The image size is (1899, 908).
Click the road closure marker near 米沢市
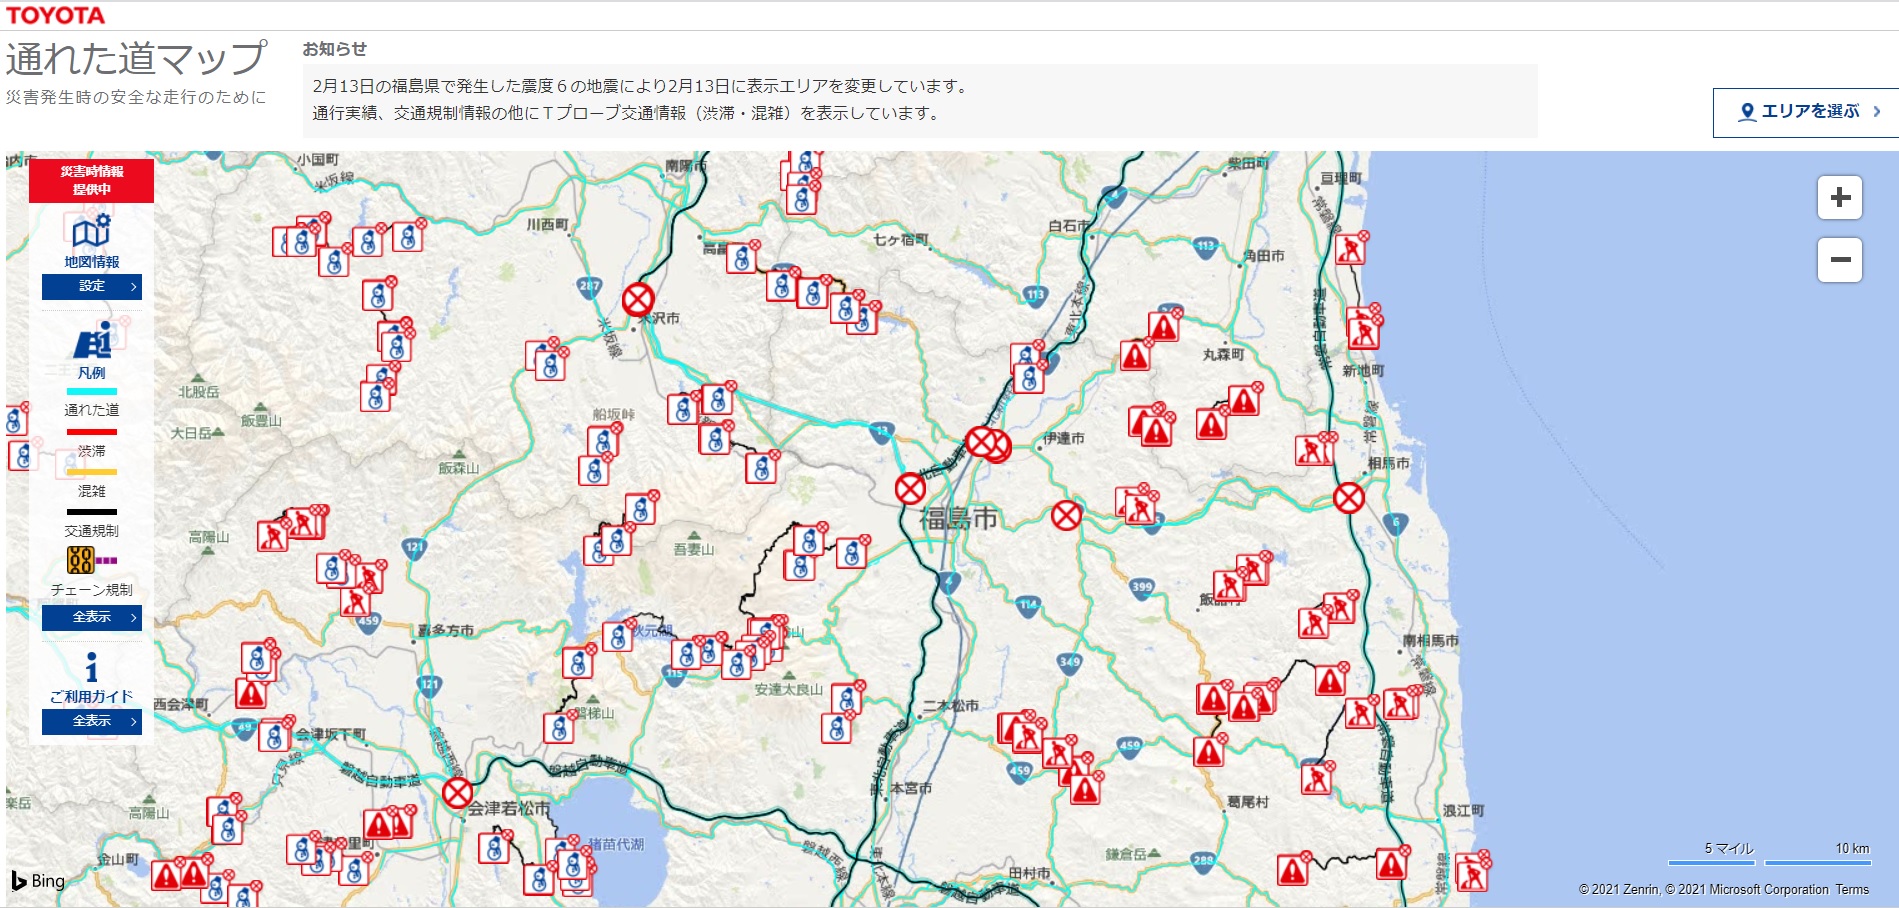coord(638,299)
